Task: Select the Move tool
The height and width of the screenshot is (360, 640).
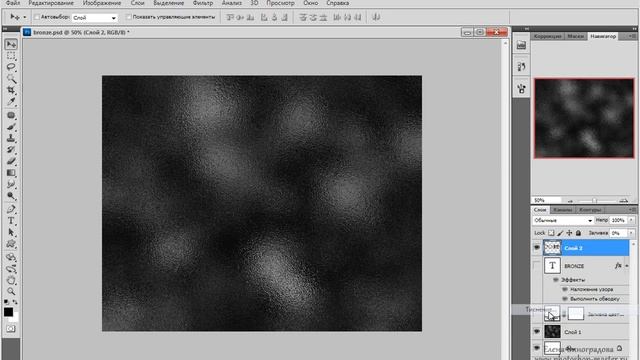Action: tap(11, 44)
